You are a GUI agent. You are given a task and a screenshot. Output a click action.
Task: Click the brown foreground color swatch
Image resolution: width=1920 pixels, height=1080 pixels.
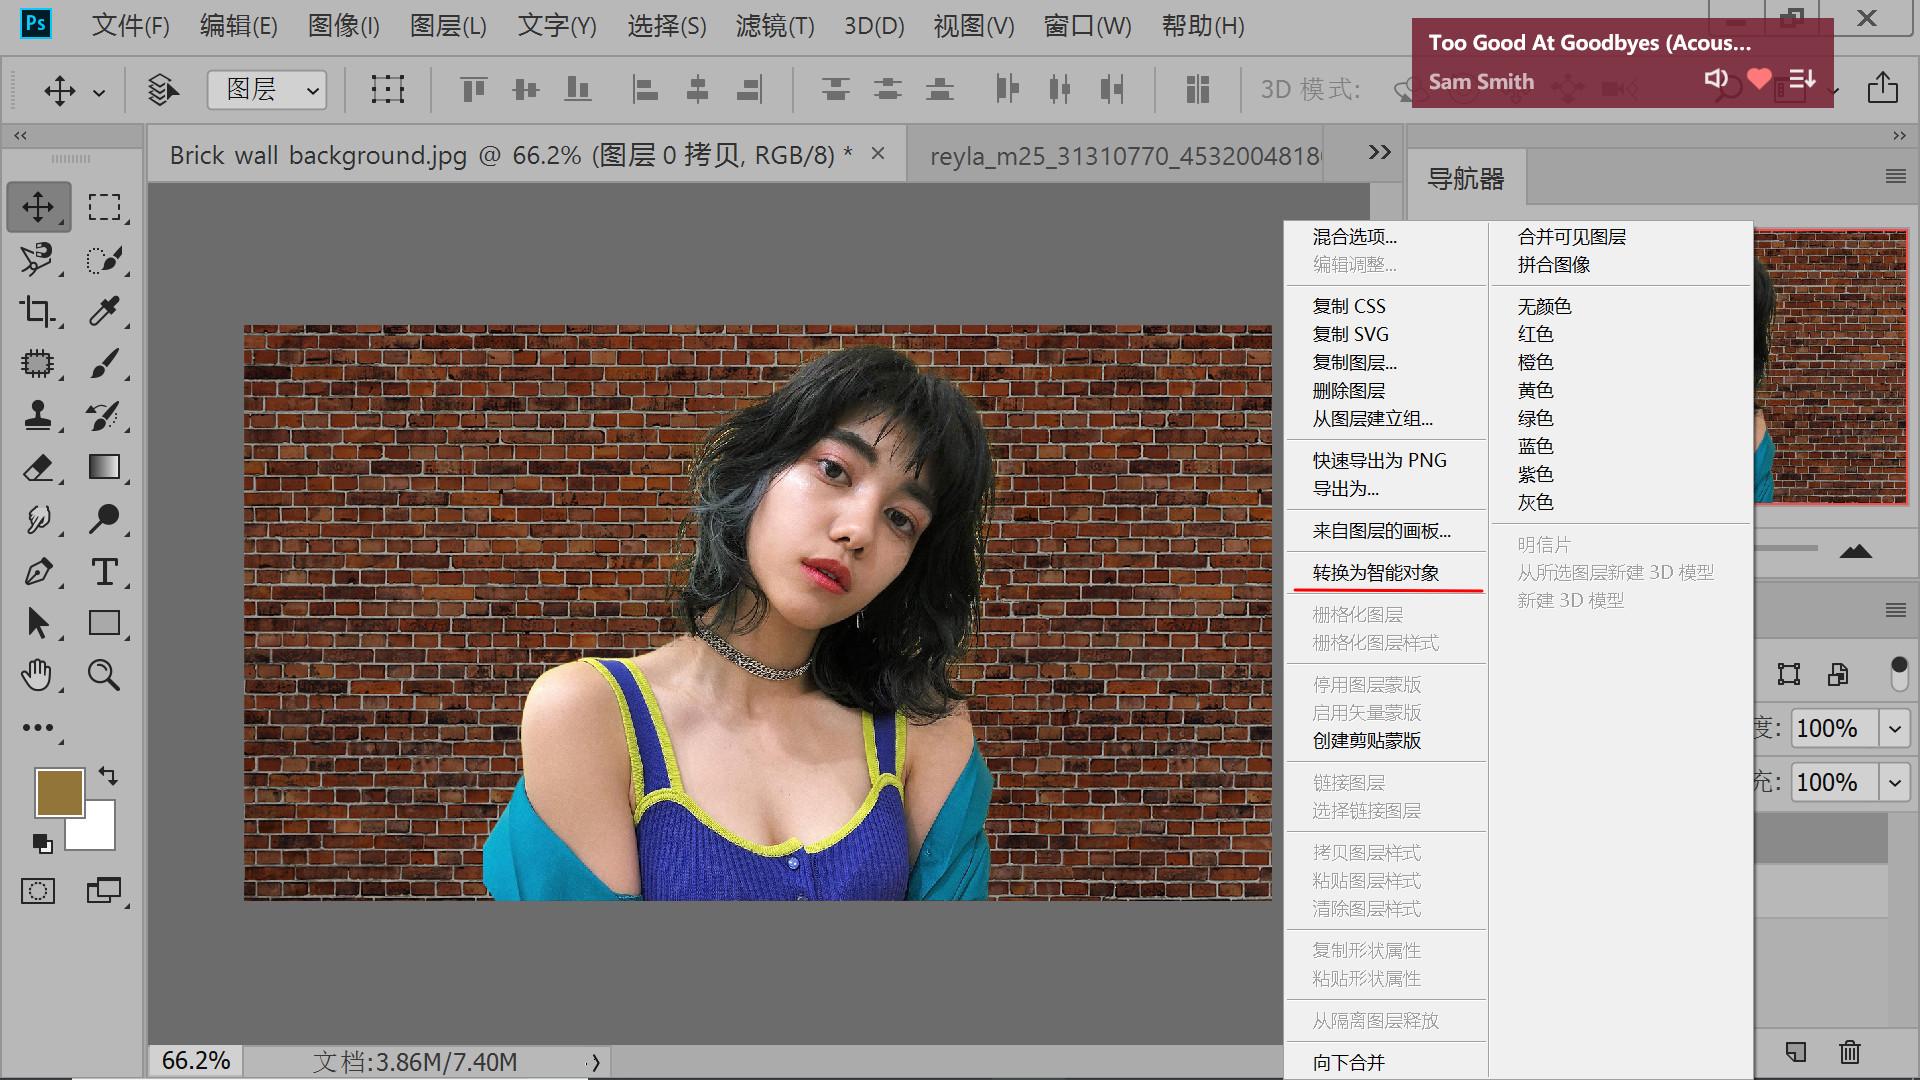pyautogui.click(x=58, y=792)
